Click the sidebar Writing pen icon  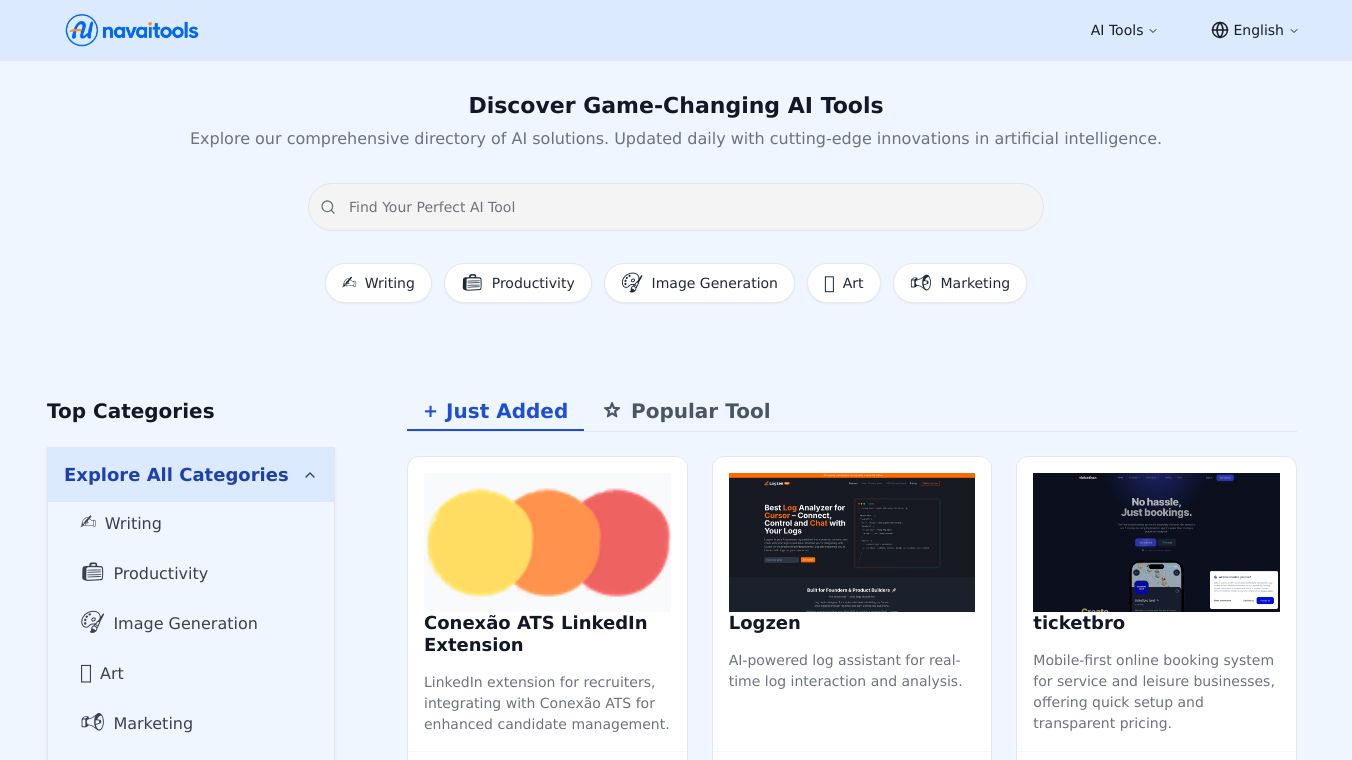pyautogui.click(x=88, y=522)
